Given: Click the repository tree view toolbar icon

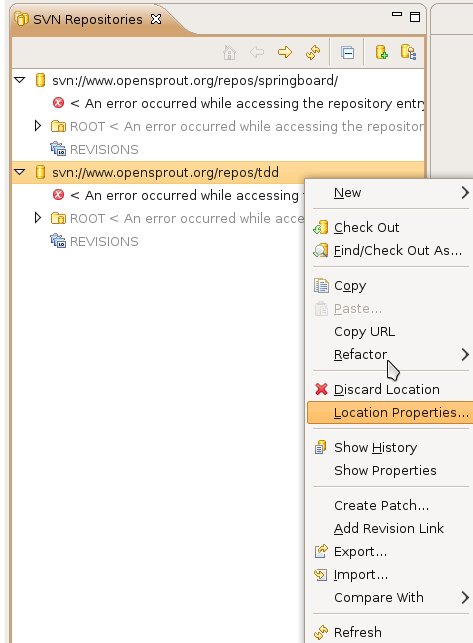Looking at the screenshot, I should point(409,52).
